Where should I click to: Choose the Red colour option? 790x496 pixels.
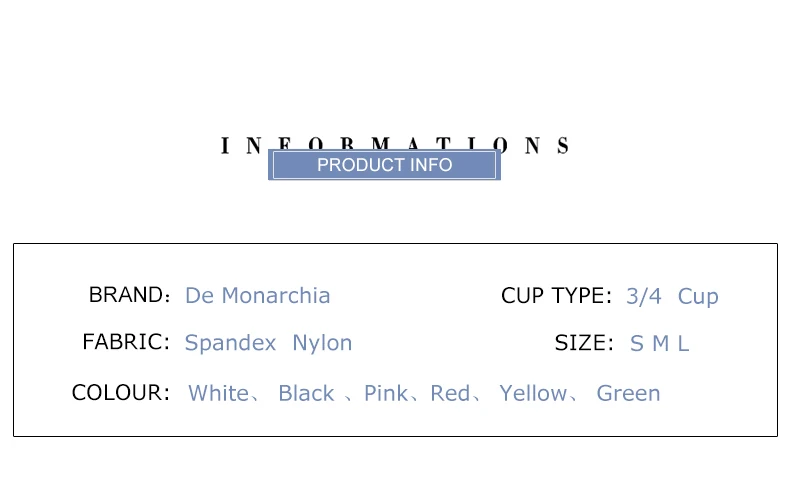450,393
